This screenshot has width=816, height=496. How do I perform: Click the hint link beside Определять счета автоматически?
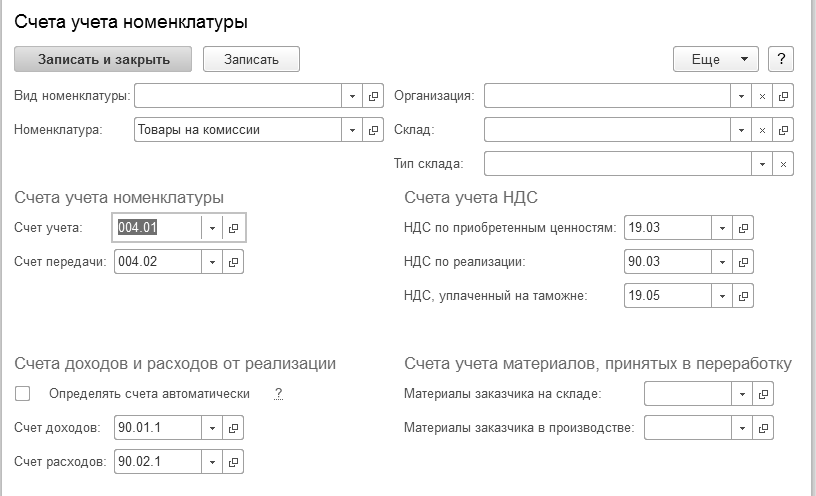279,394
